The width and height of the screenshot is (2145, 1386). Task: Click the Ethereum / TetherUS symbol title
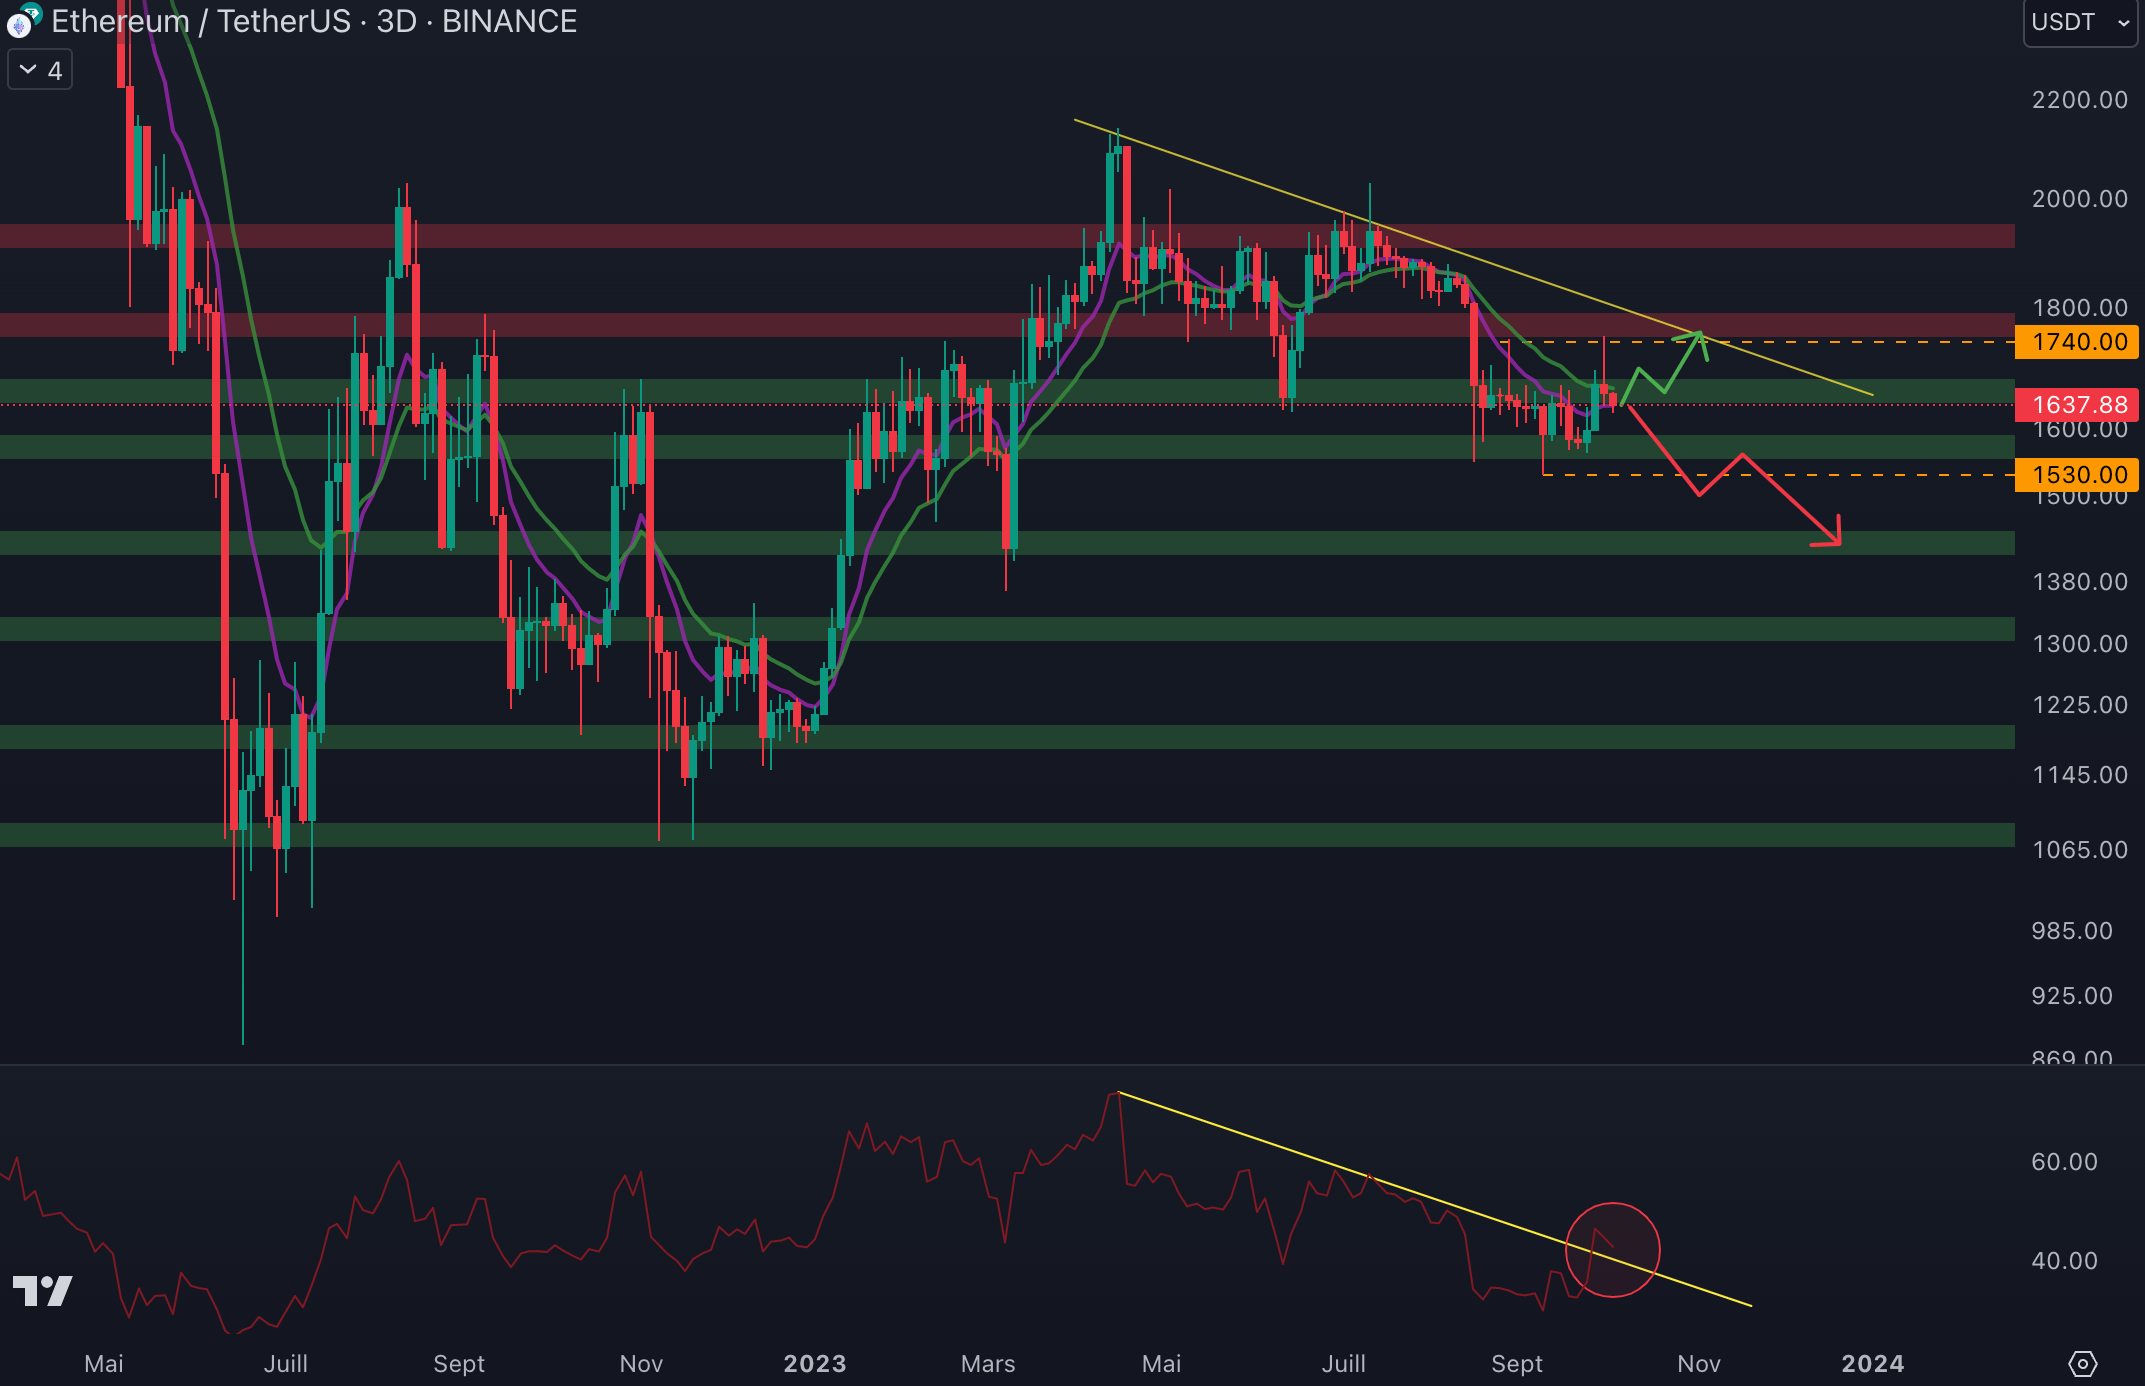[x=200, y=22]
